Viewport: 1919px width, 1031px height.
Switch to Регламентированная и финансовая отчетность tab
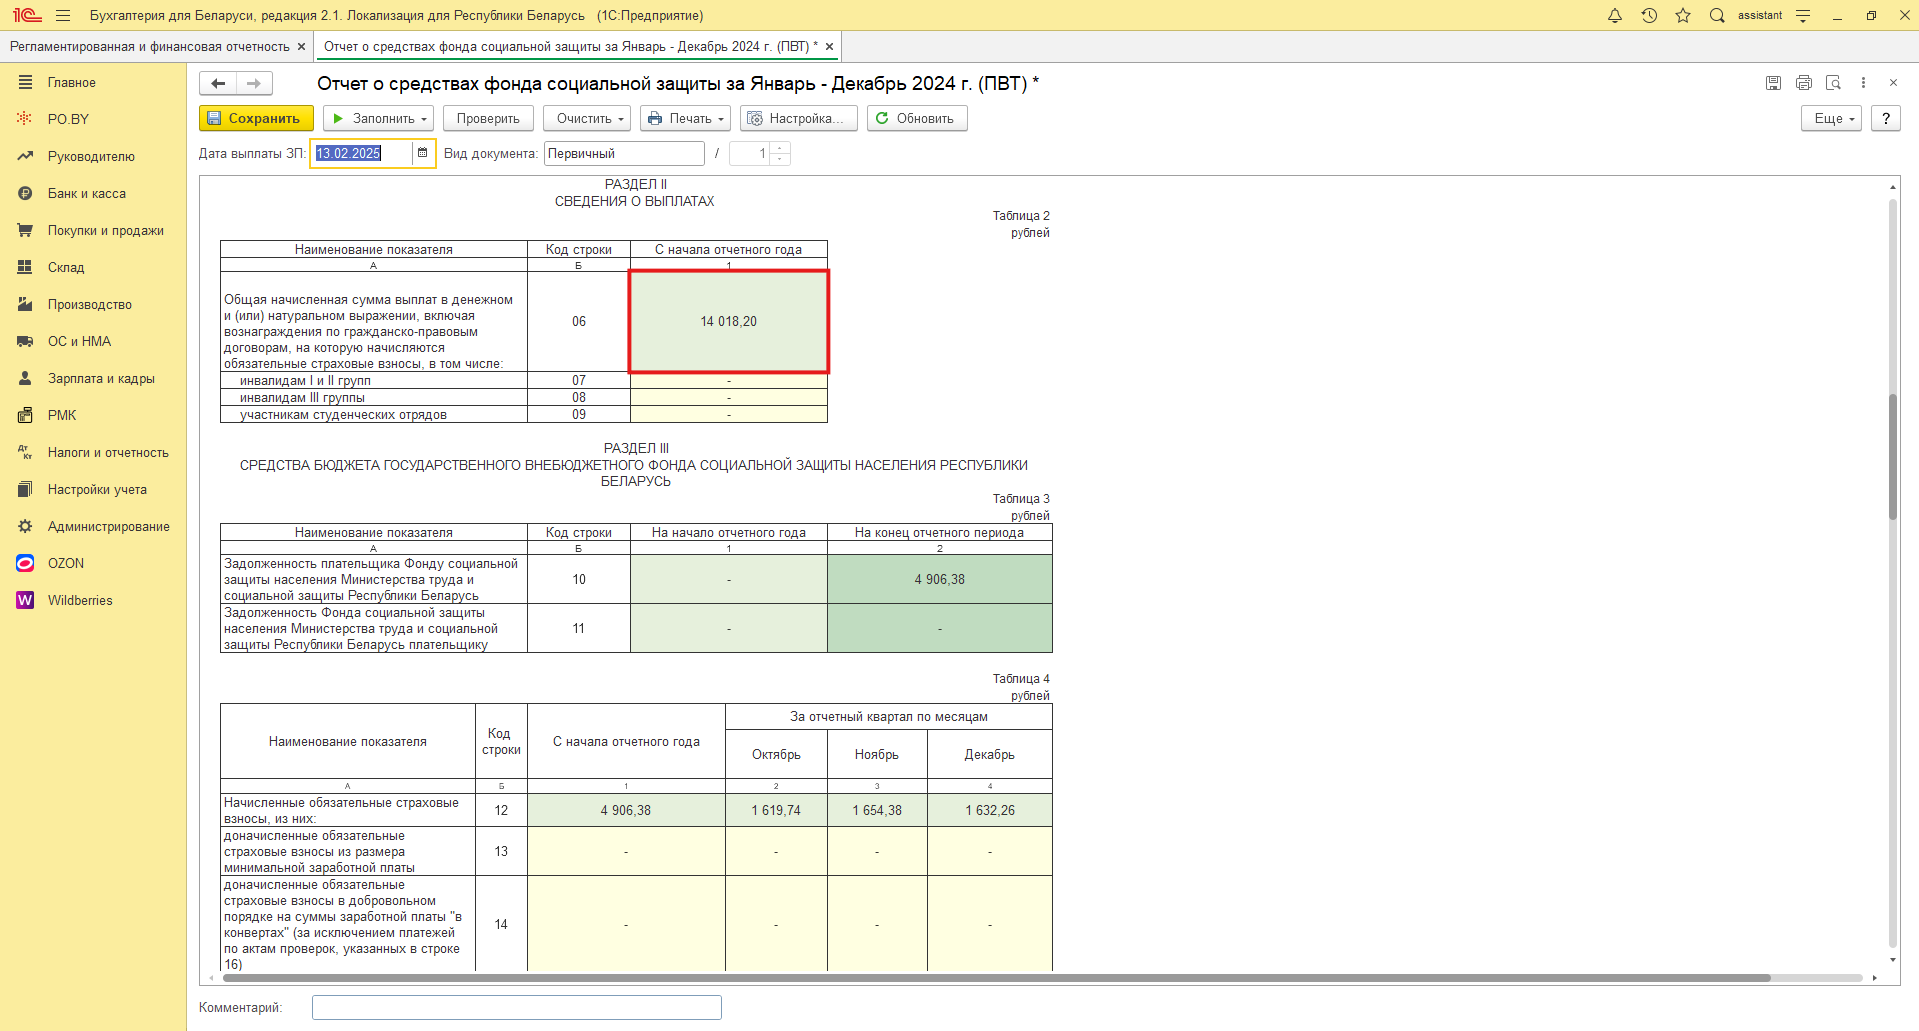point(150,46)
